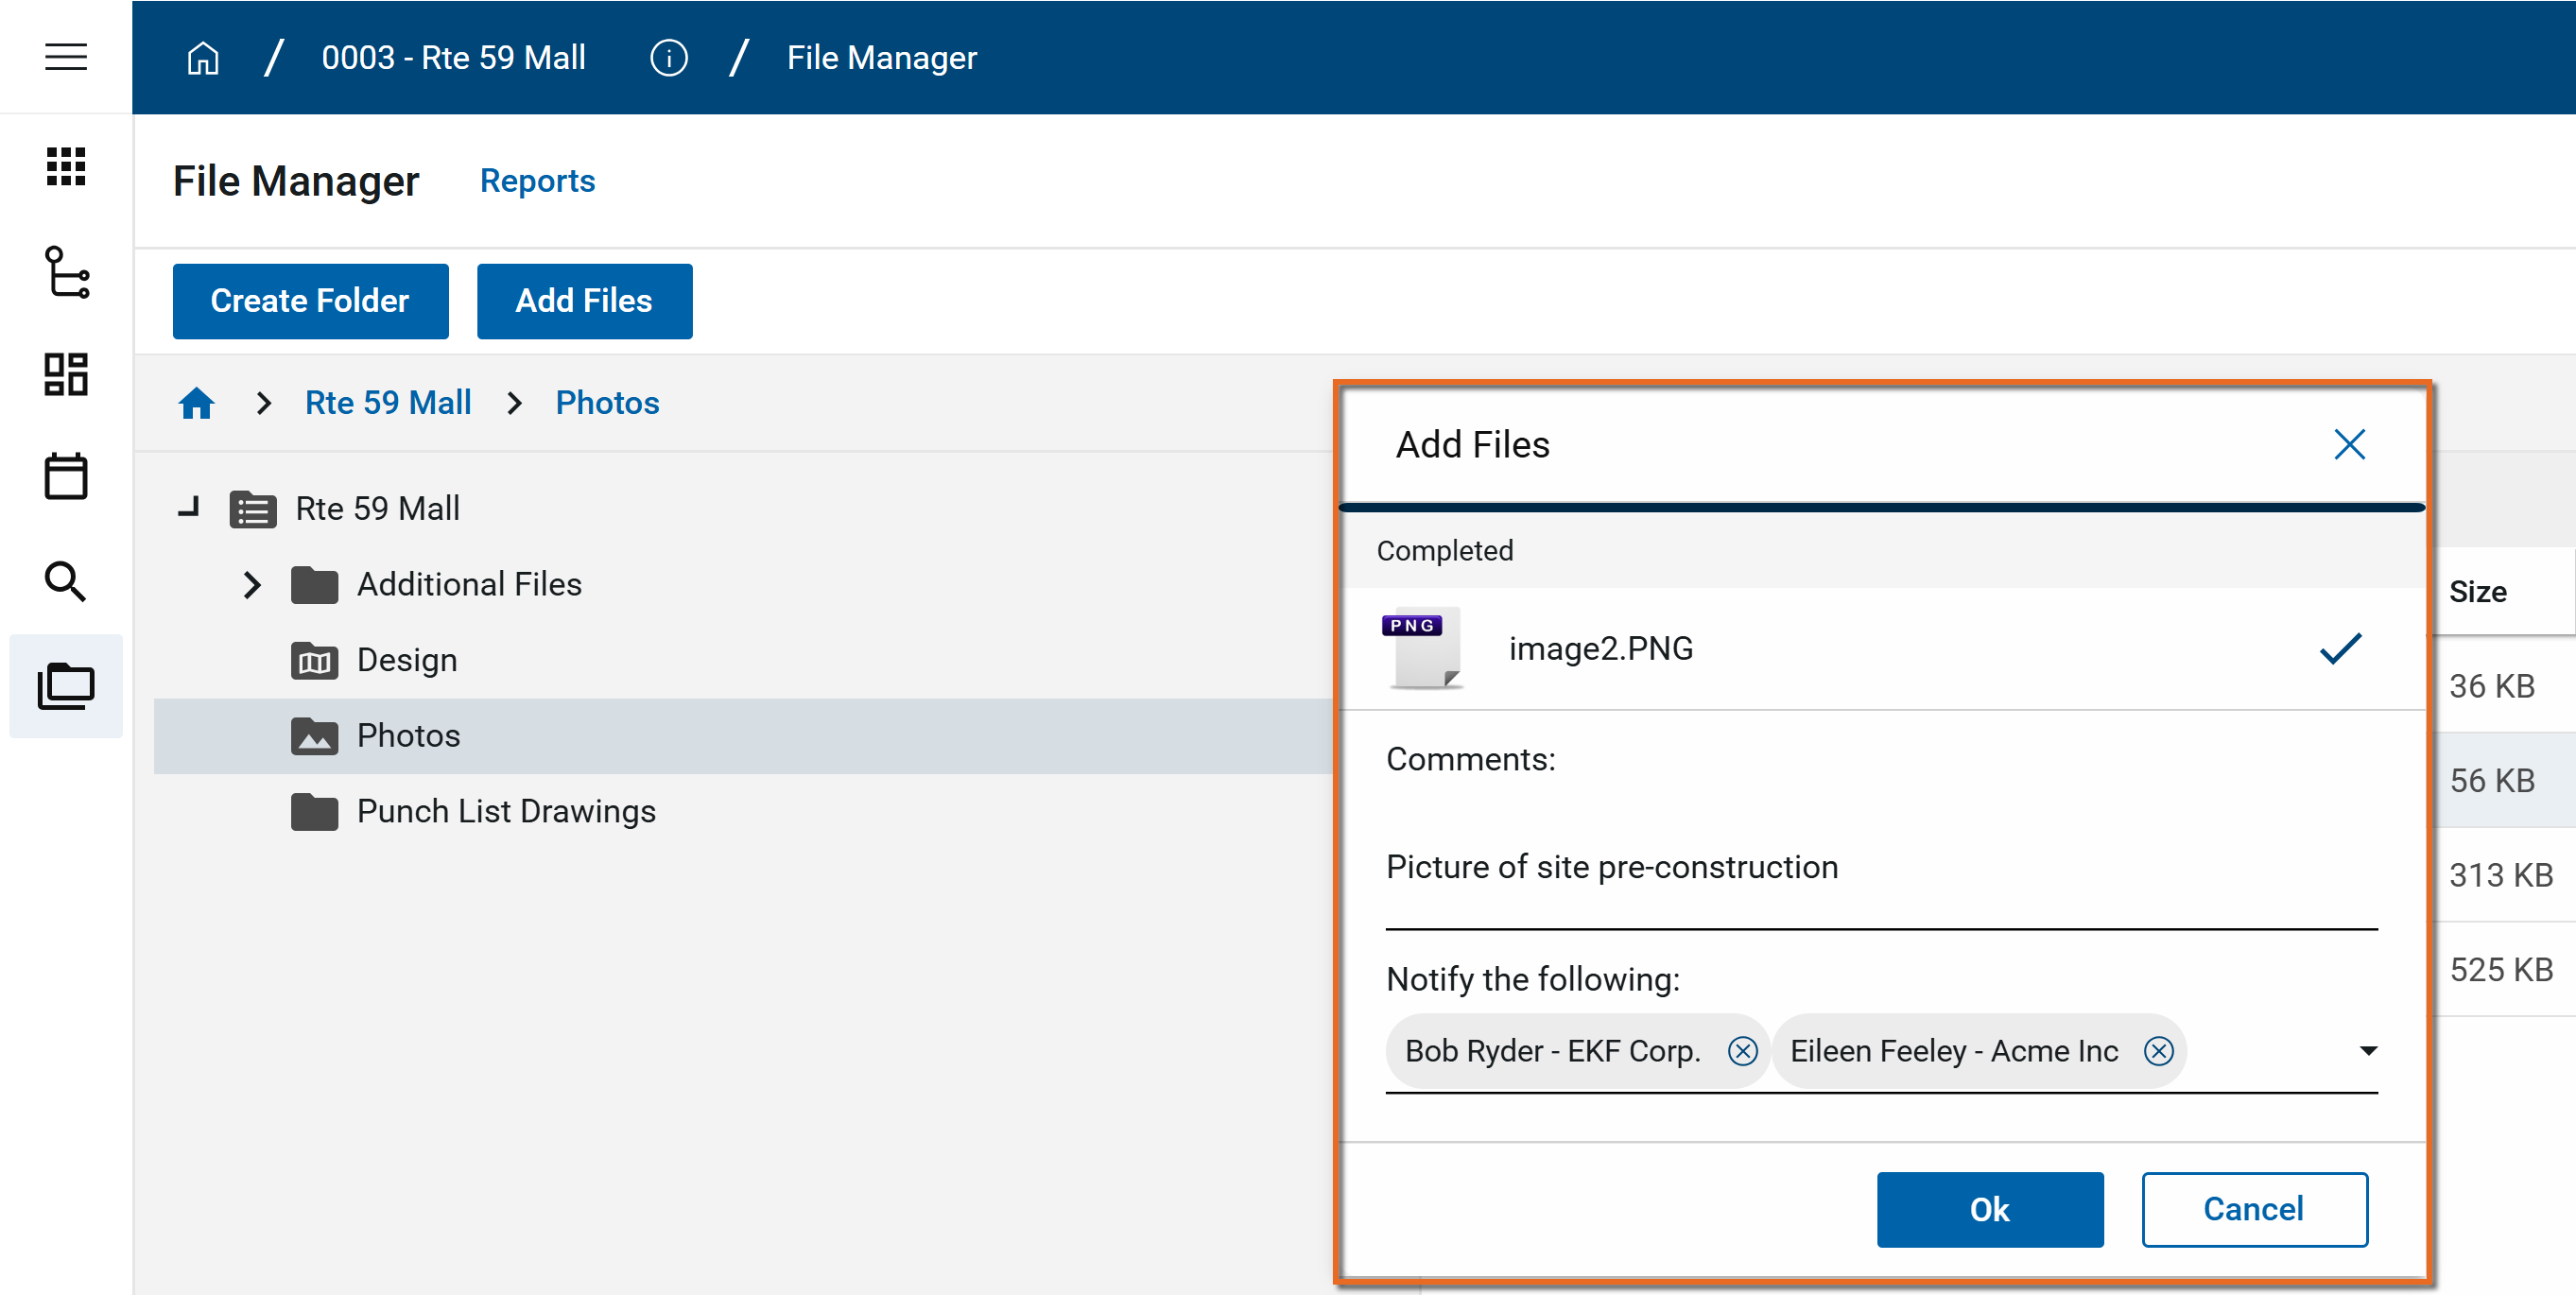The height and width of the screenshot is (1295, 2576).
Task: Click the Comments text field
Action: (1880, 867)
